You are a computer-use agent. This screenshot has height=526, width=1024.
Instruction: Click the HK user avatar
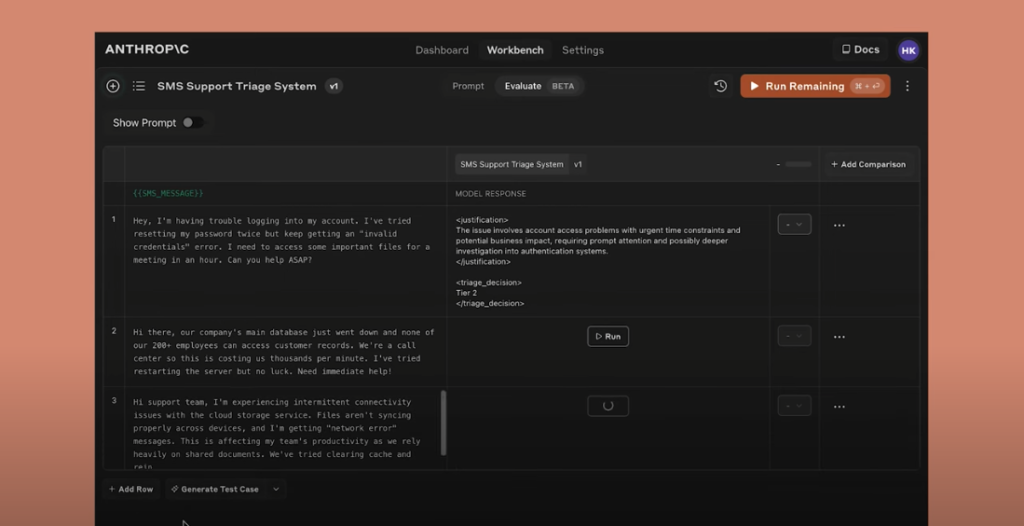(x=908, y=50)
